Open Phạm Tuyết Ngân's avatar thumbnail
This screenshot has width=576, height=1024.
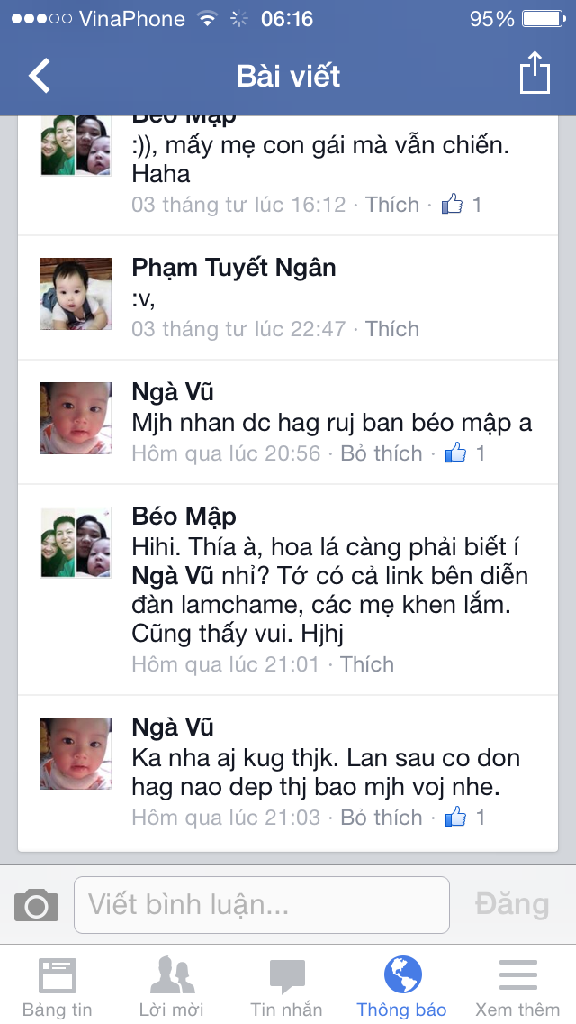pos(76,294)
